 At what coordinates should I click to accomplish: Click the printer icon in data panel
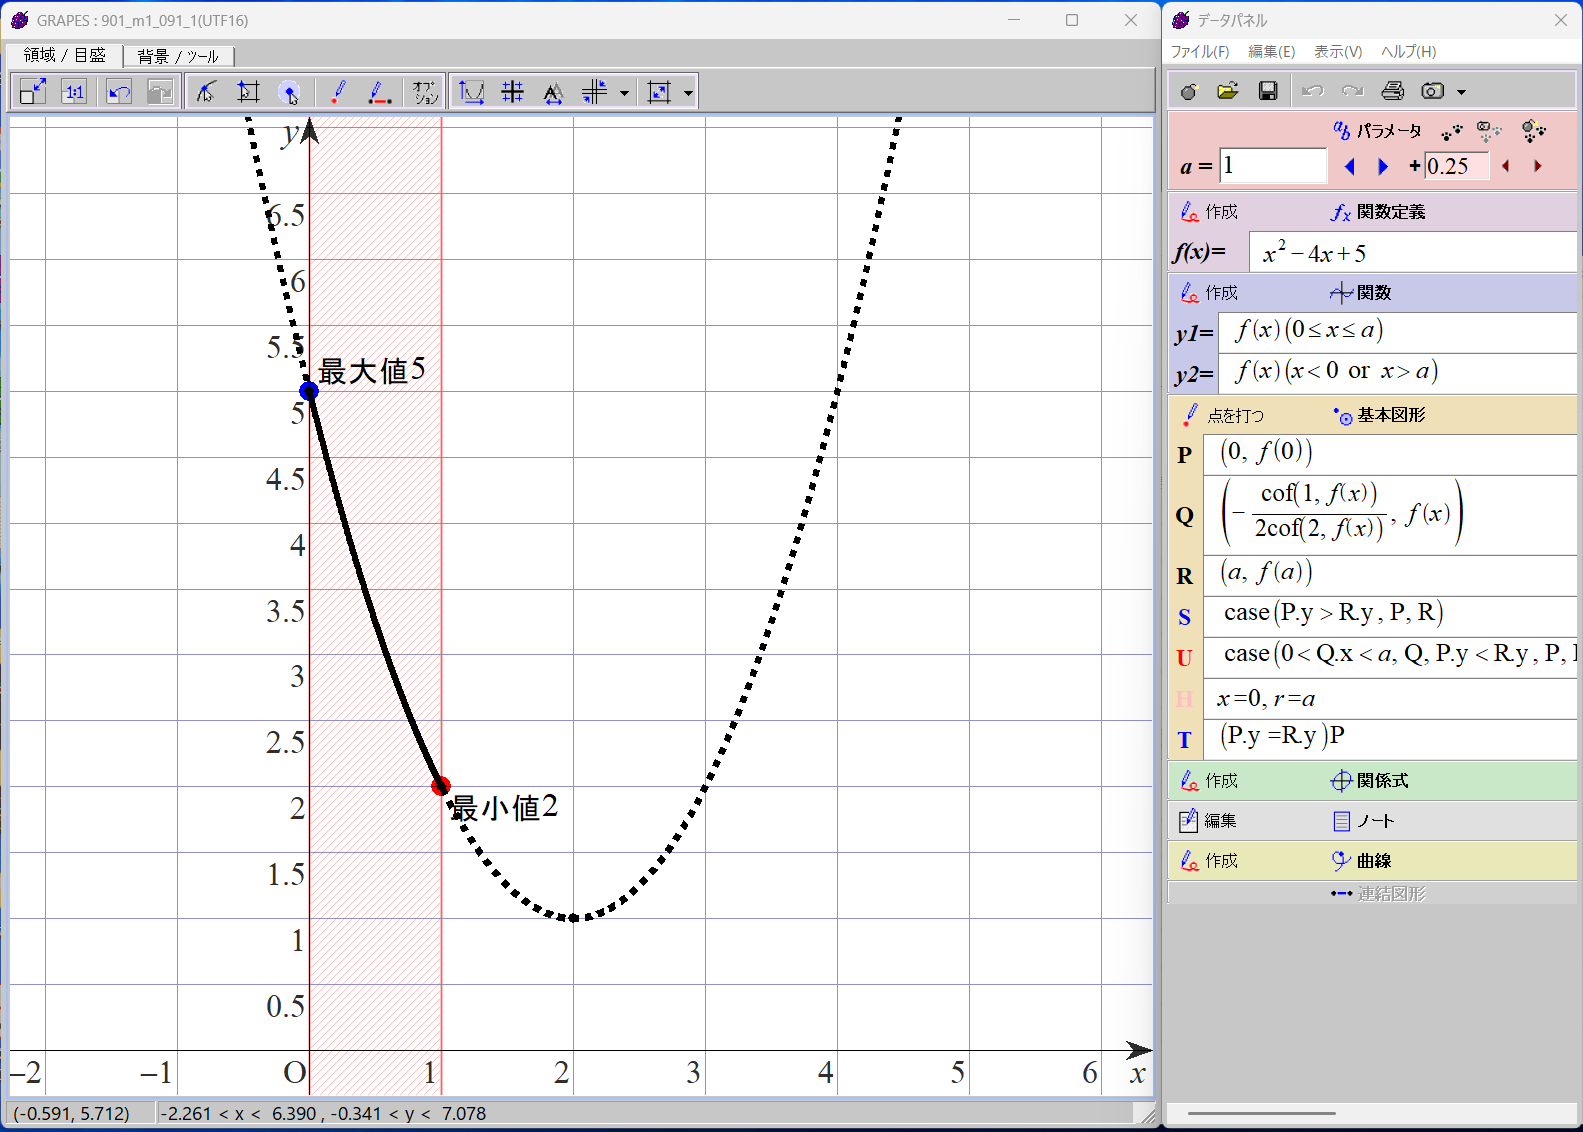coord(1392,92)
